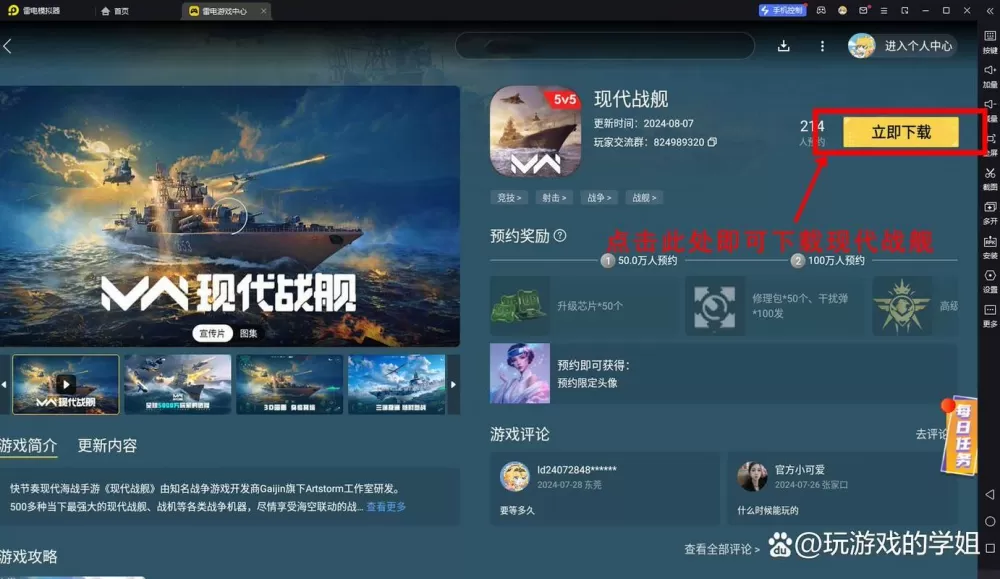Click the 升级芯片*50个 reward item
The image size is (1000, 579).
(x=582, y=305)
